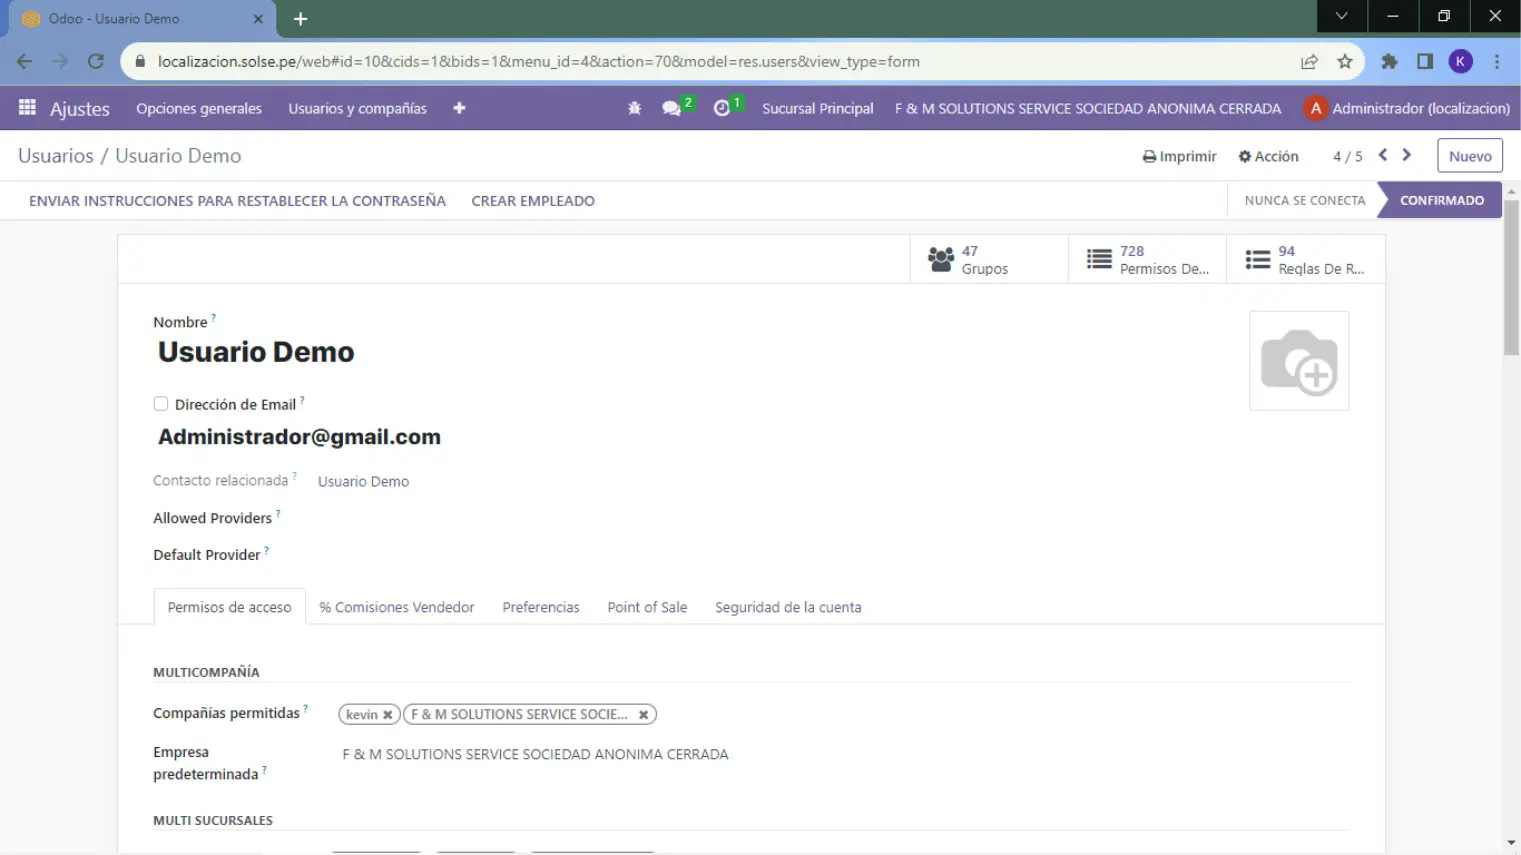
Task: Switch to % Comisiones Vendedor tab
Action: coord(396,607)
